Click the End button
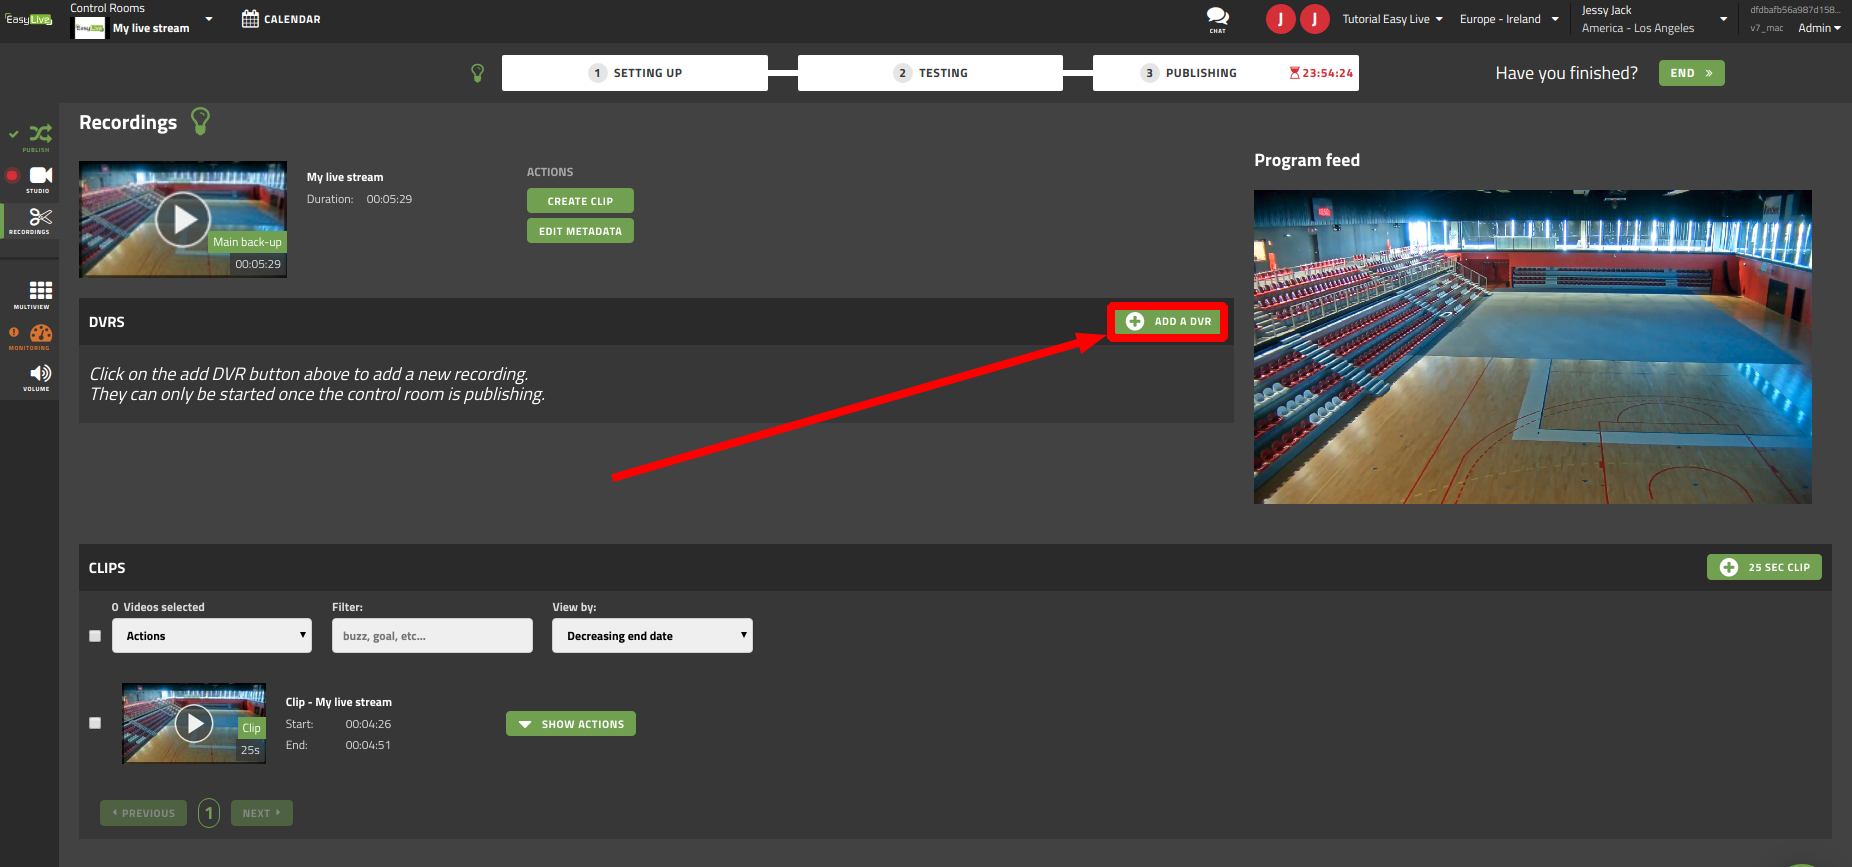Image resolution: width=1852 pixels, height=867 pixels. click(x=1692, y=73)
